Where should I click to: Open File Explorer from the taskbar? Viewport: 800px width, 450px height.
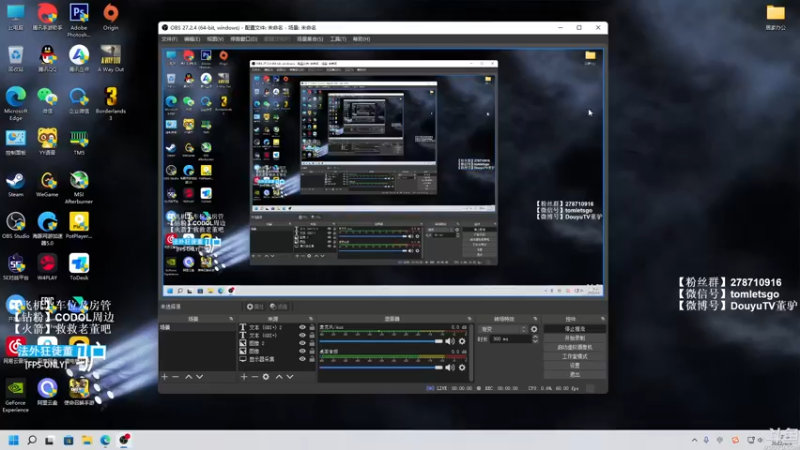pyautogui.click(x=87, y=440)
